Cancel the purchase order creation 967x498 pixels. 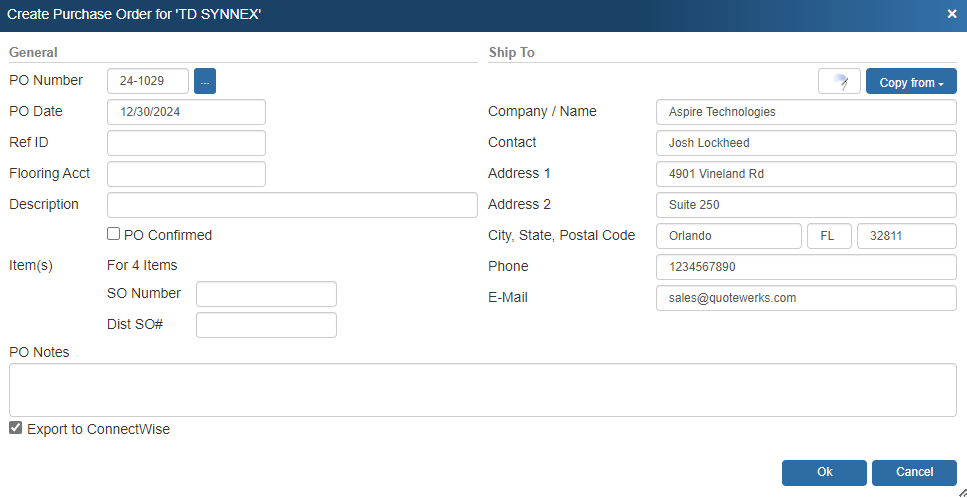click(914, 472)
